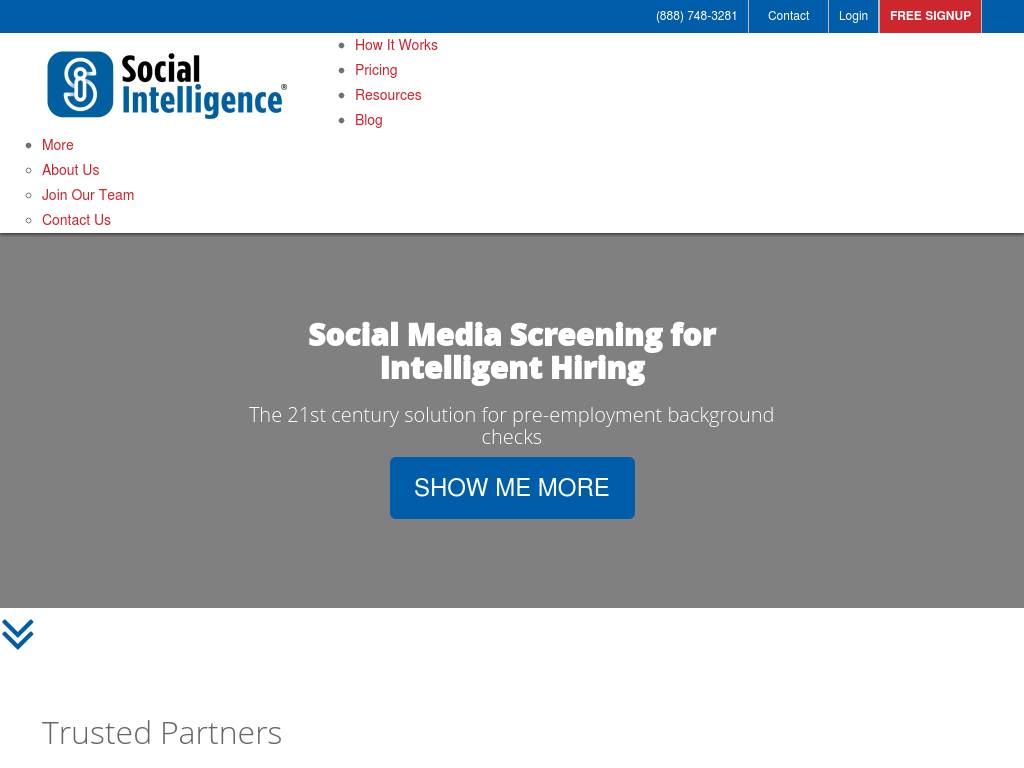Go to the Pricing page
This screenshot has width=1024, height=768.
(376, 70)
